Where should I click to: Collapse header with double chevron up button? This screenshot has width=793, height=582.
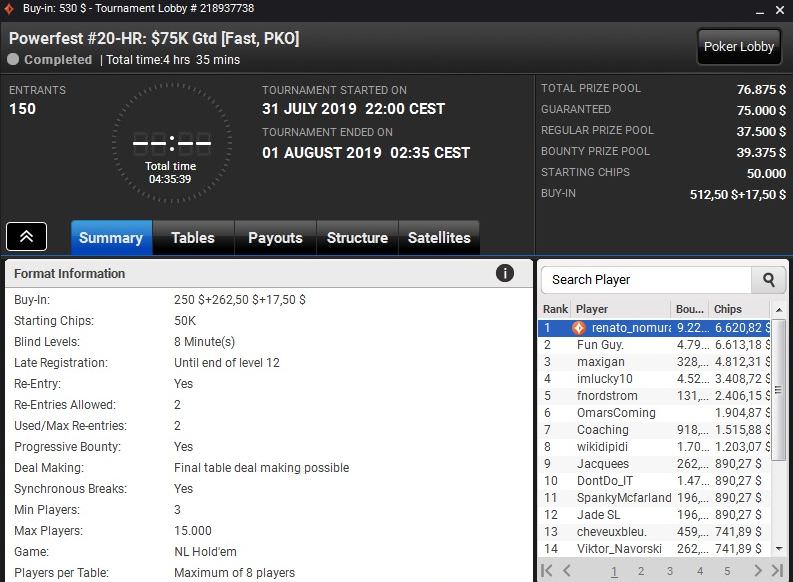26,236
